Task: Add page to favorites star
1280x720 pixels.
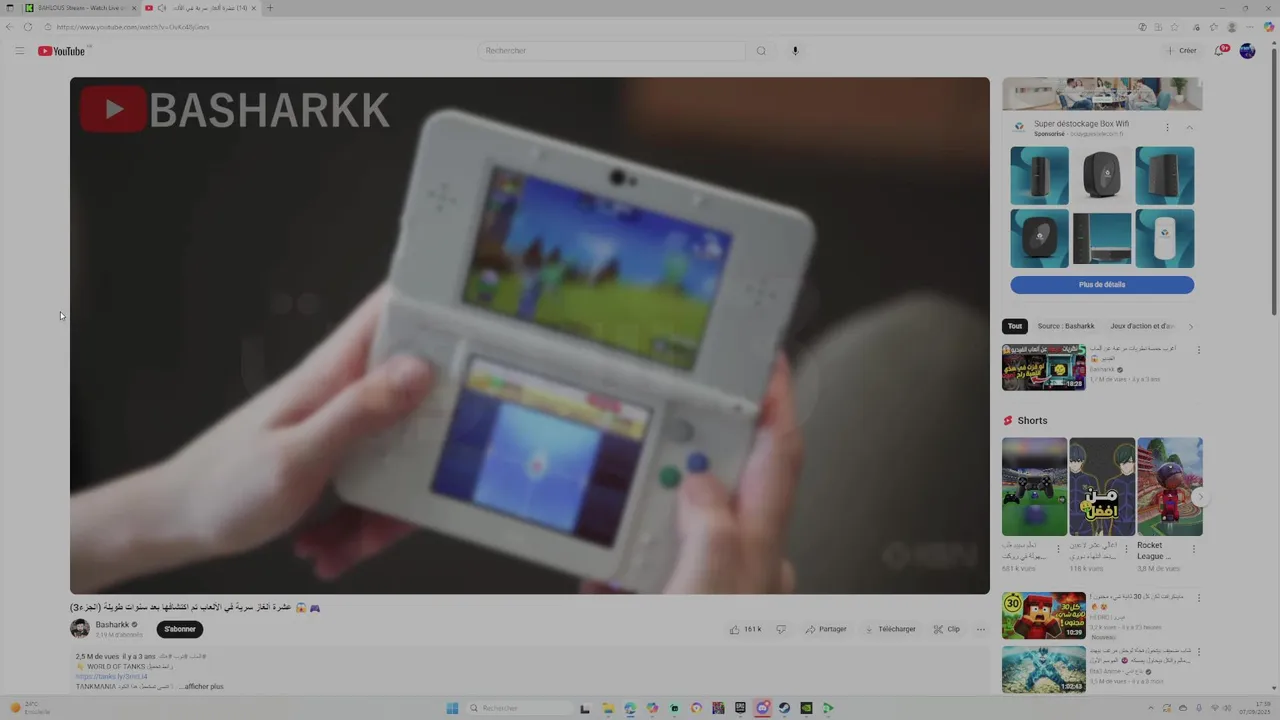Action: (x=1175, y=27)
